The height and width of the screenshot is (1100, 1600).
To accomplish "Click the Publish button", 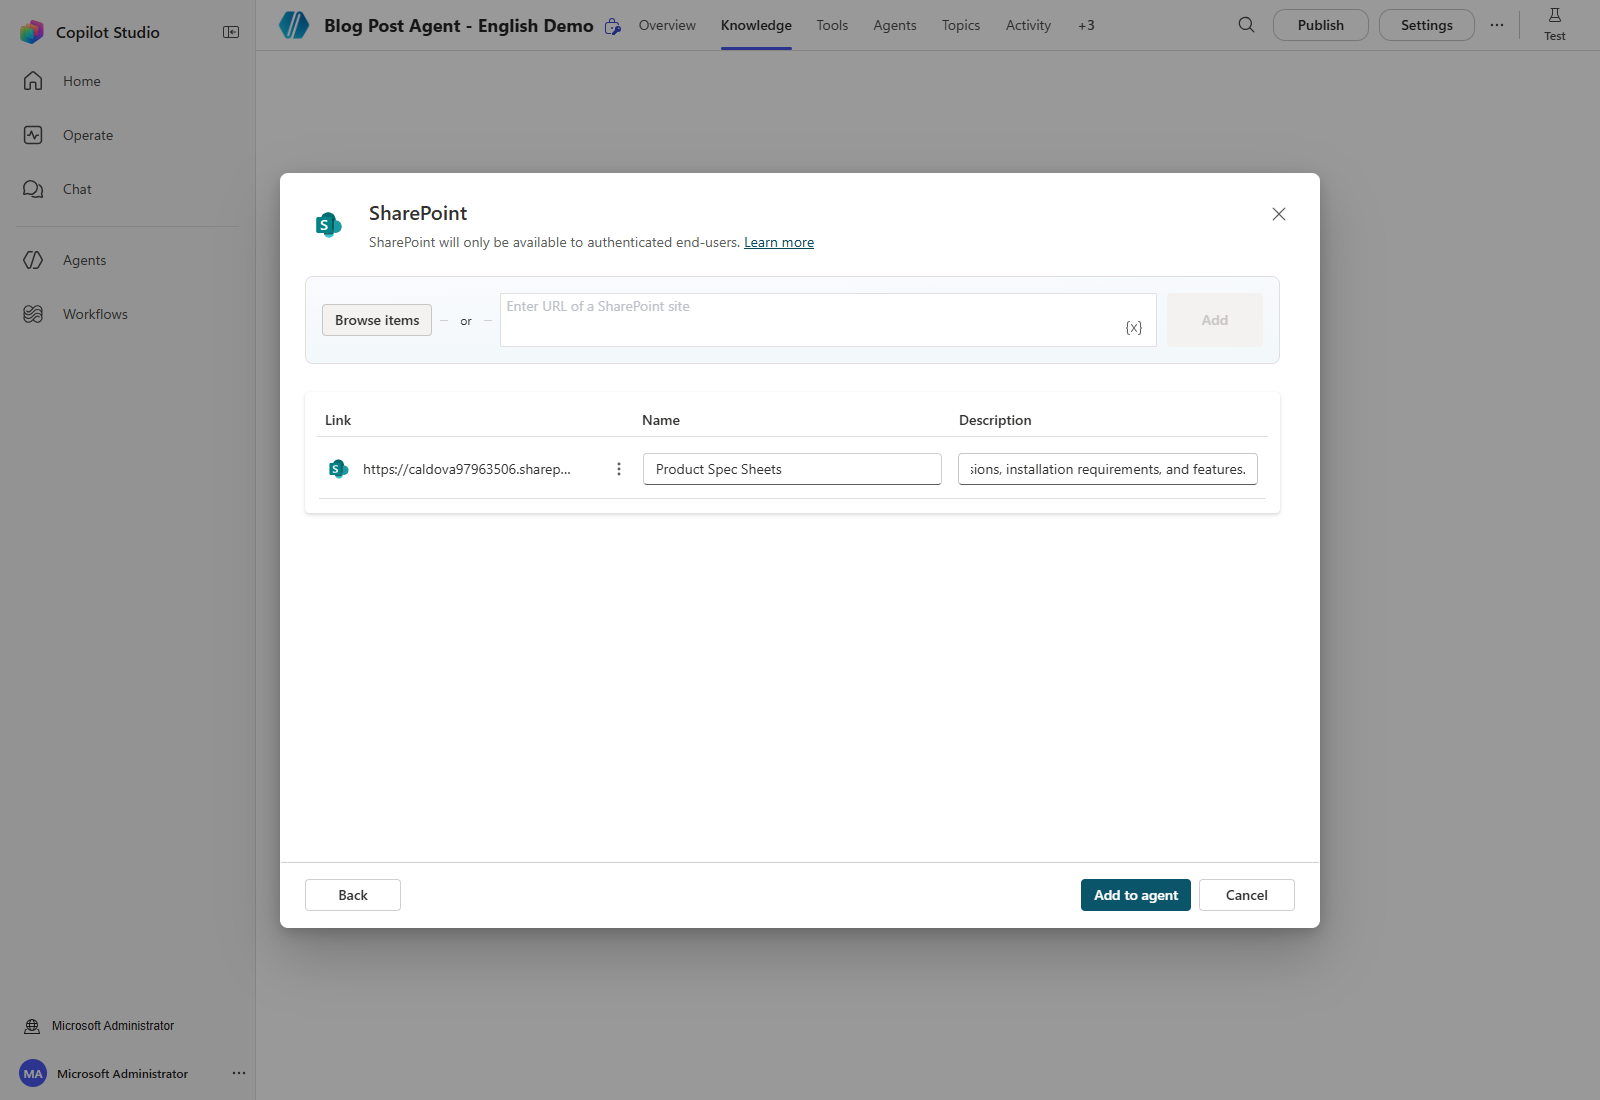I will (x=1321, y=25).
